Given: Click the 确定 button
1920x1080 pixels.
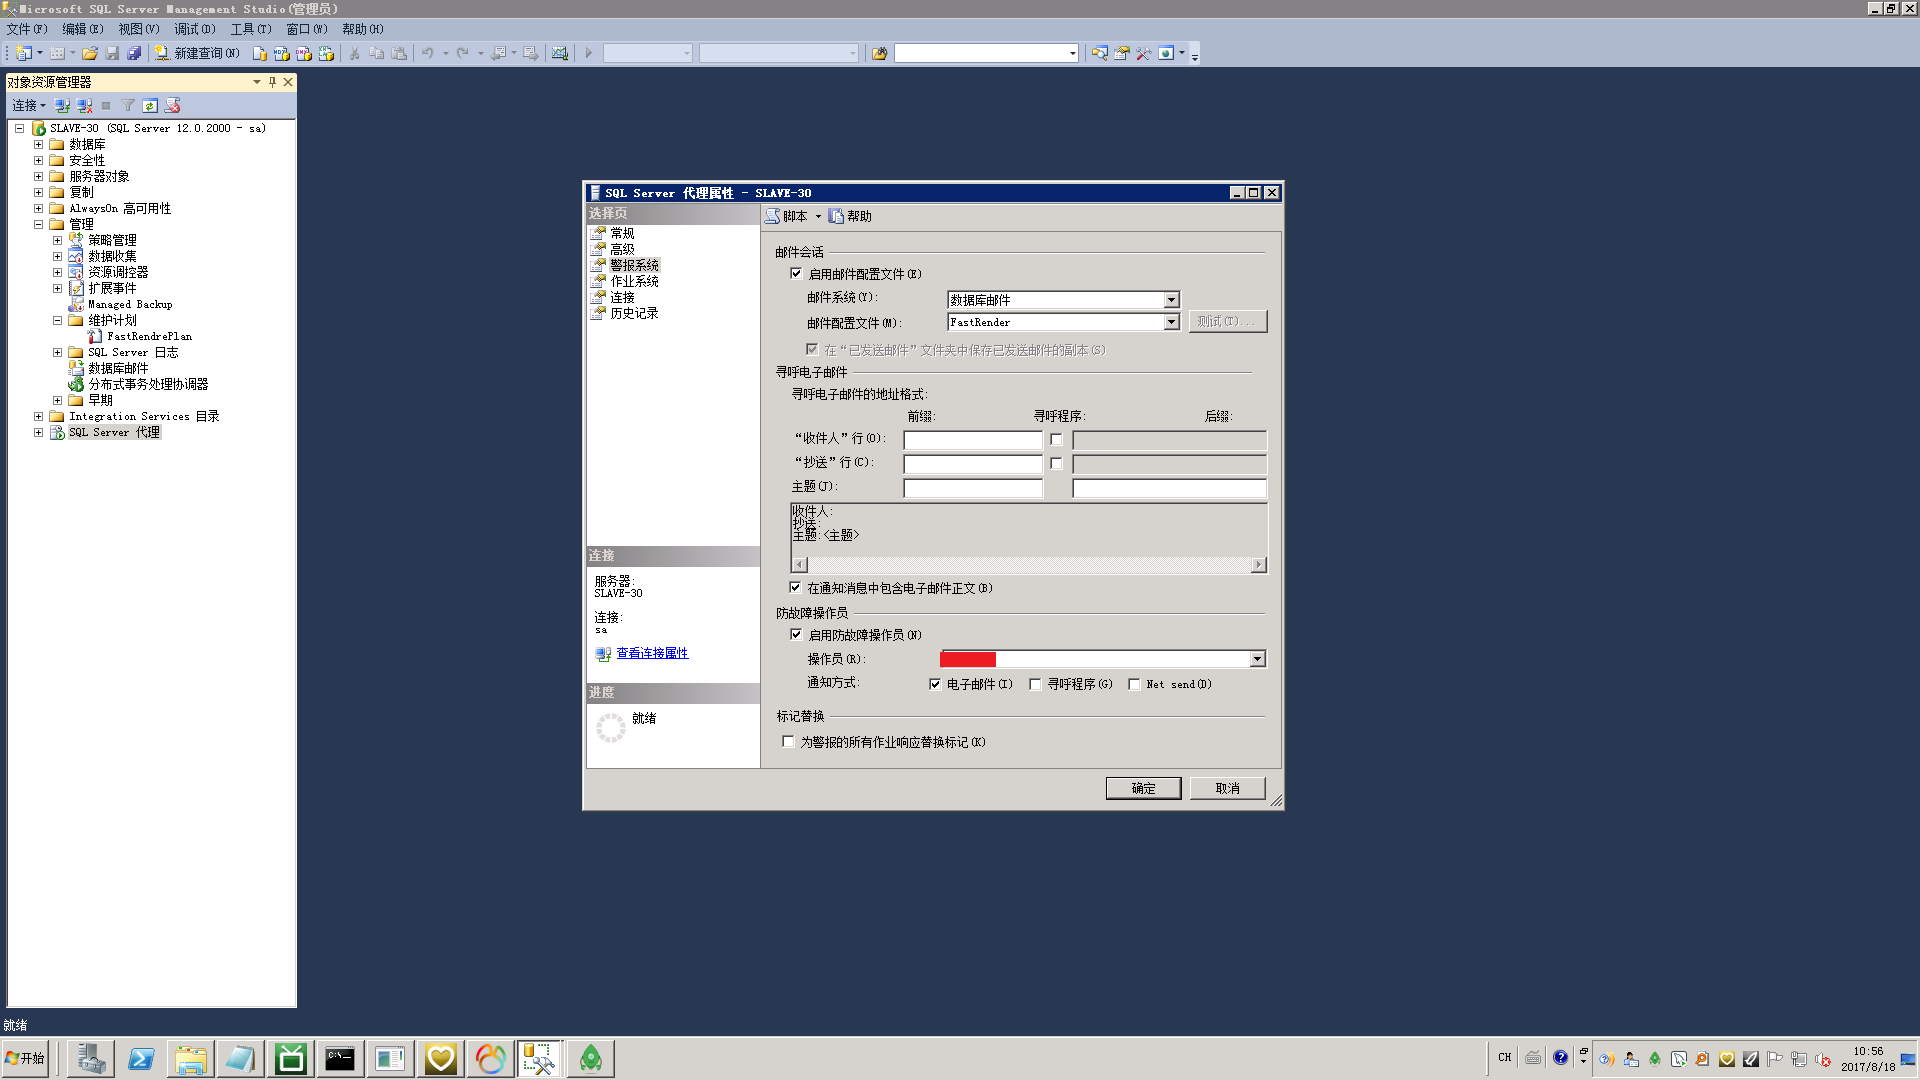Looking at the screenshot, I should [1143, 788].
